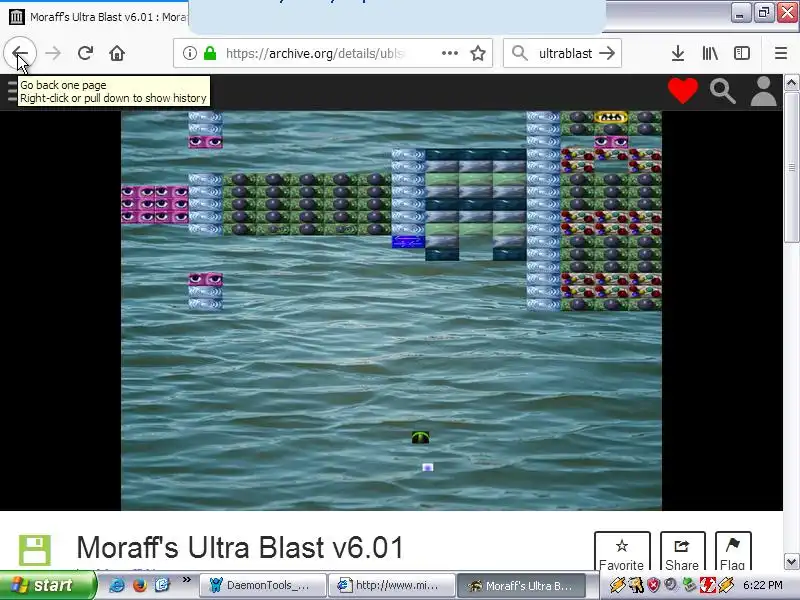Click the green dome paddle in the game
The height and width of the screenshot is (600, 800).
point(420,437)
